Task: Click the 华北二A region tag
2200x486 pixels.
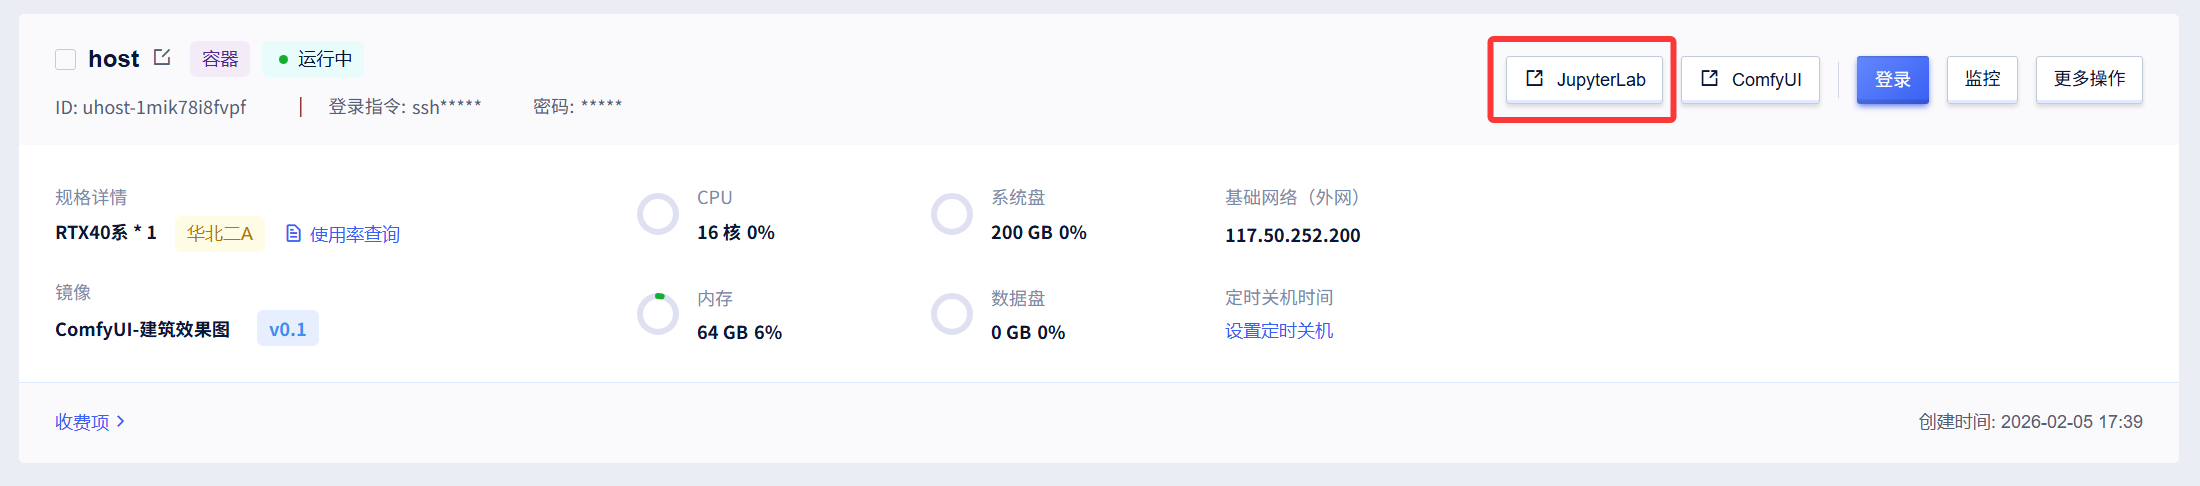Action: (x=220, y=234)
